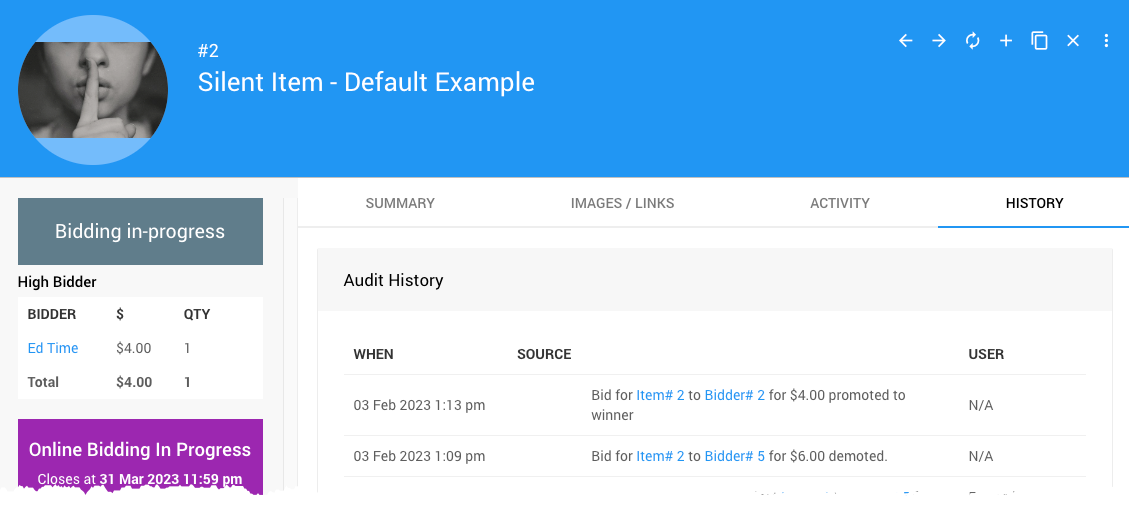Add a new item with plus icon
This screenshot has height=520, width=1129.
(x=1006, y=41)
